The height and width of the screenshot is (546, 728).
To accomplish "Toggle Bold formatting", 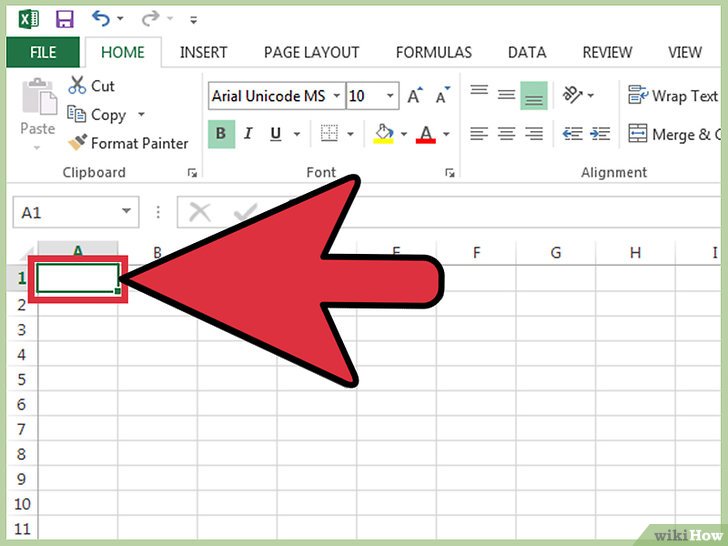I will pos(221,134).
